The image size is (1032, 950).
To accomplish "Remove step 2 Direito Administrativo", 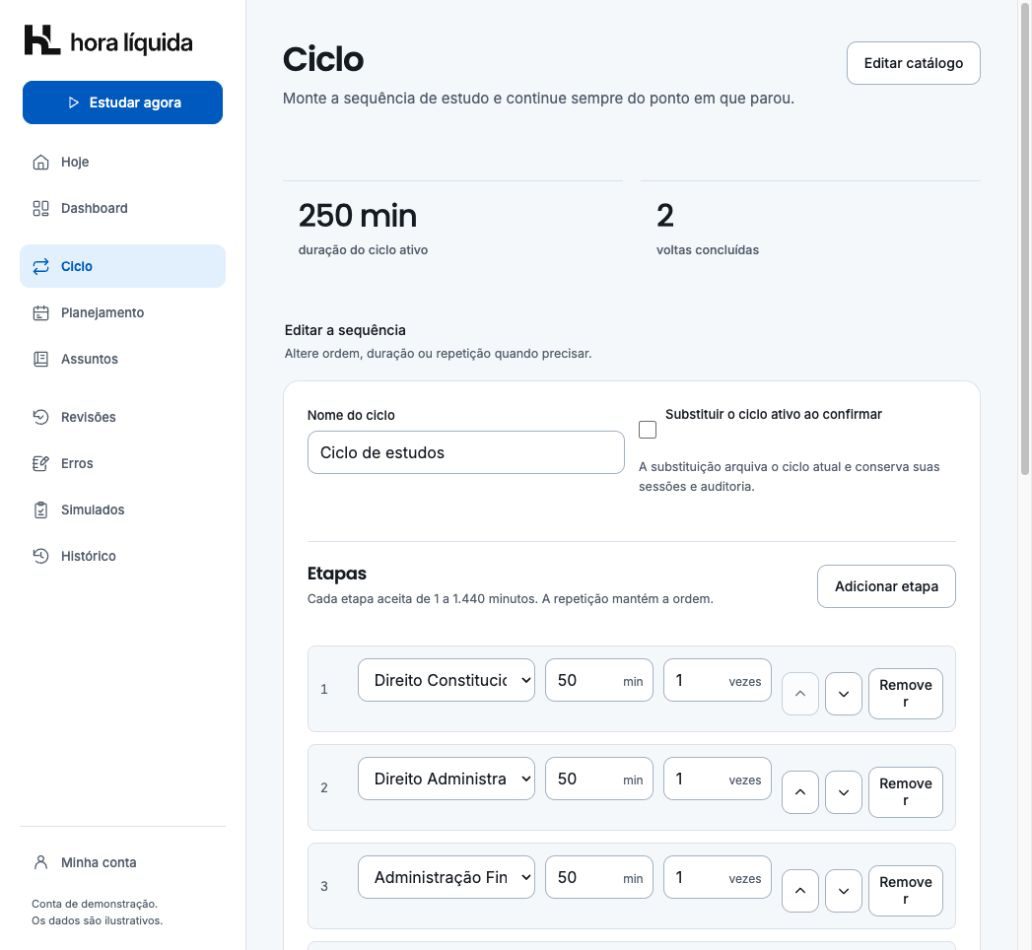I will click(906, 792).
